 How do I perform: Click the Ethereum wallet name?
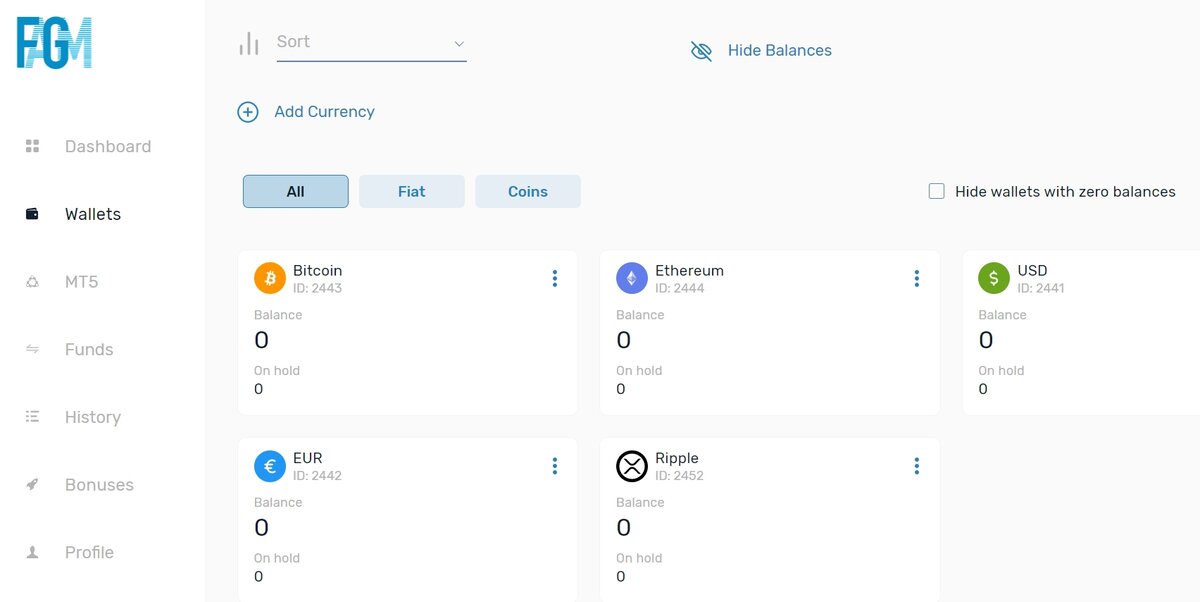690,270
